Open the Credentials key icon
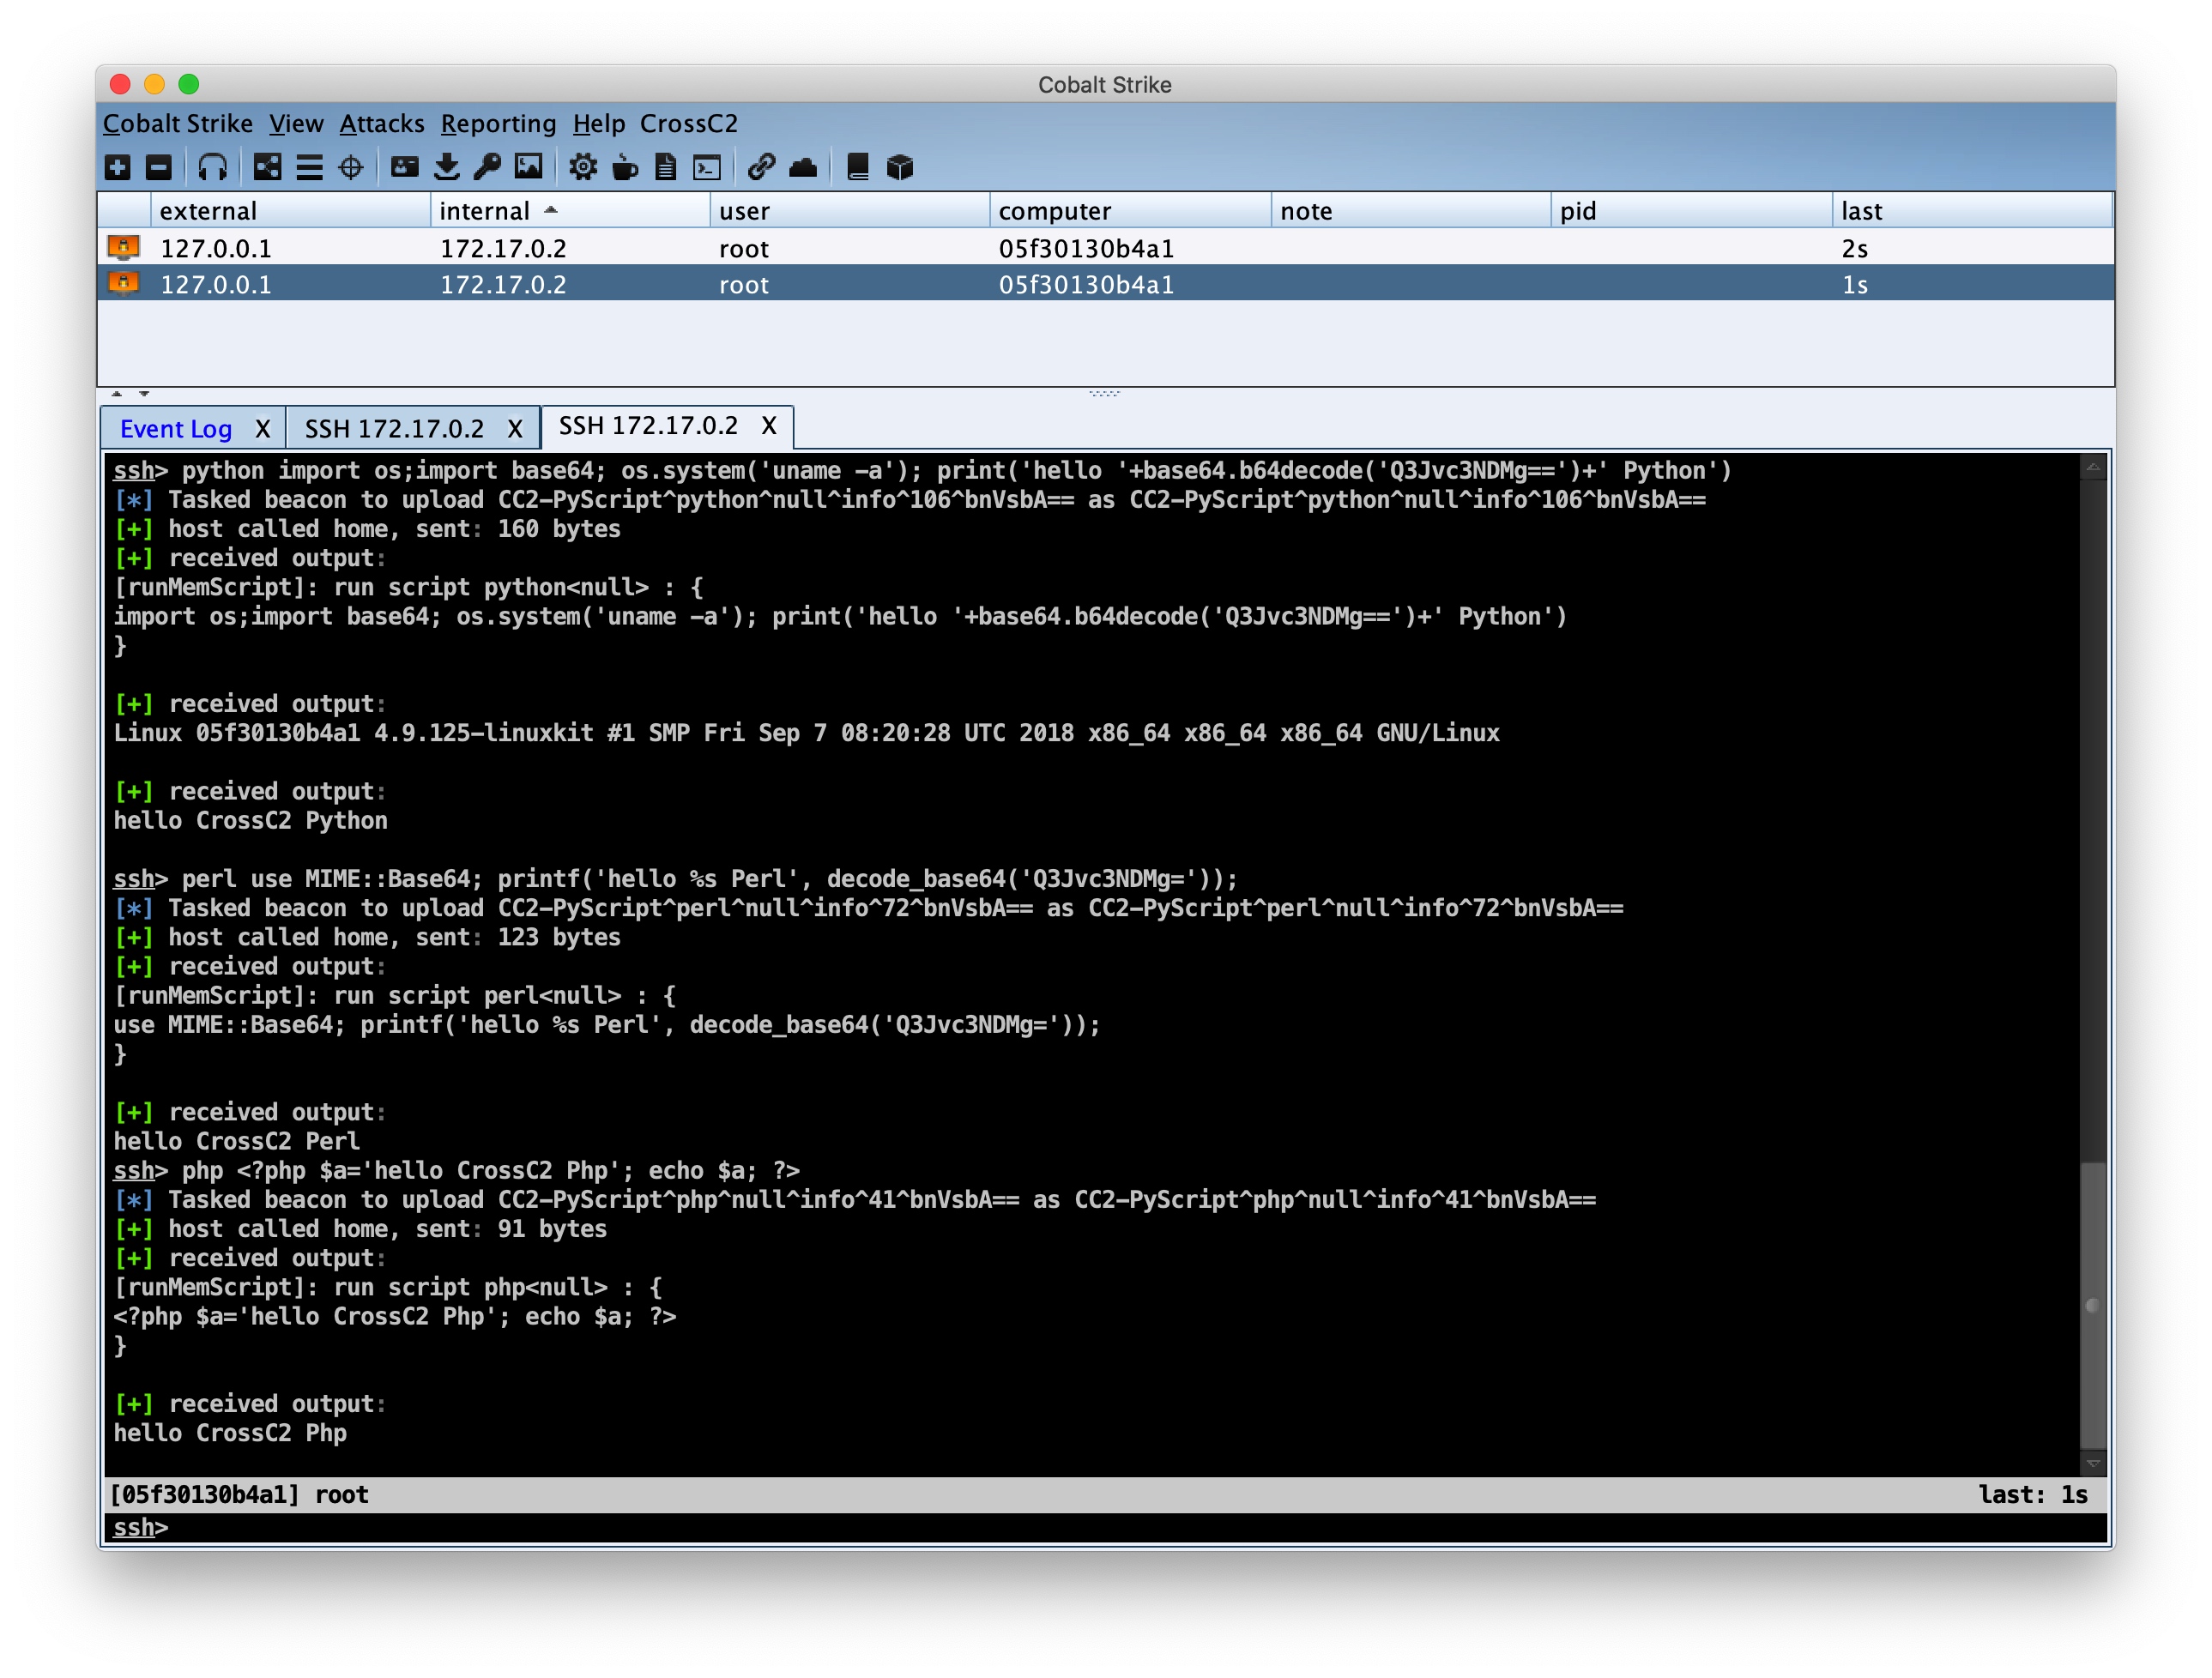 (487, 167)
